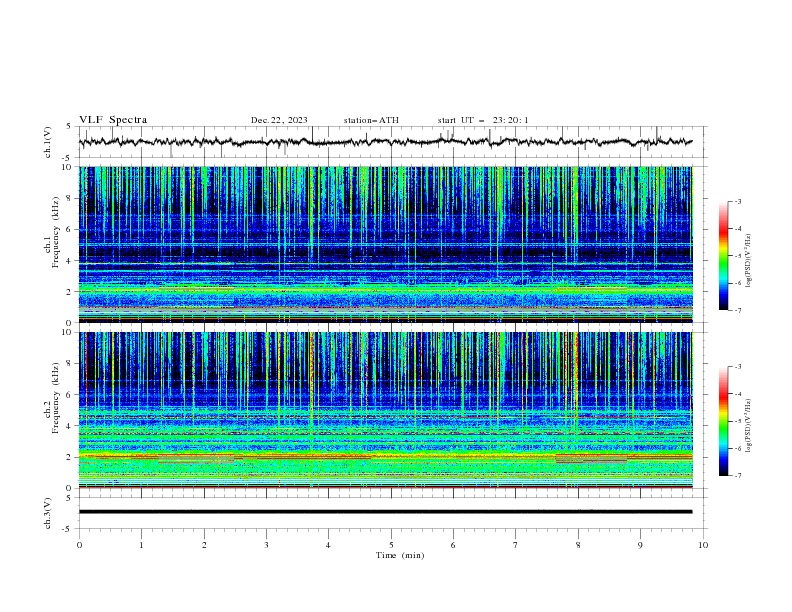Viewport: 792px width, 612px height.
Task: Click inside the ch.1 spectrogram panel
Action: [386, 244]
